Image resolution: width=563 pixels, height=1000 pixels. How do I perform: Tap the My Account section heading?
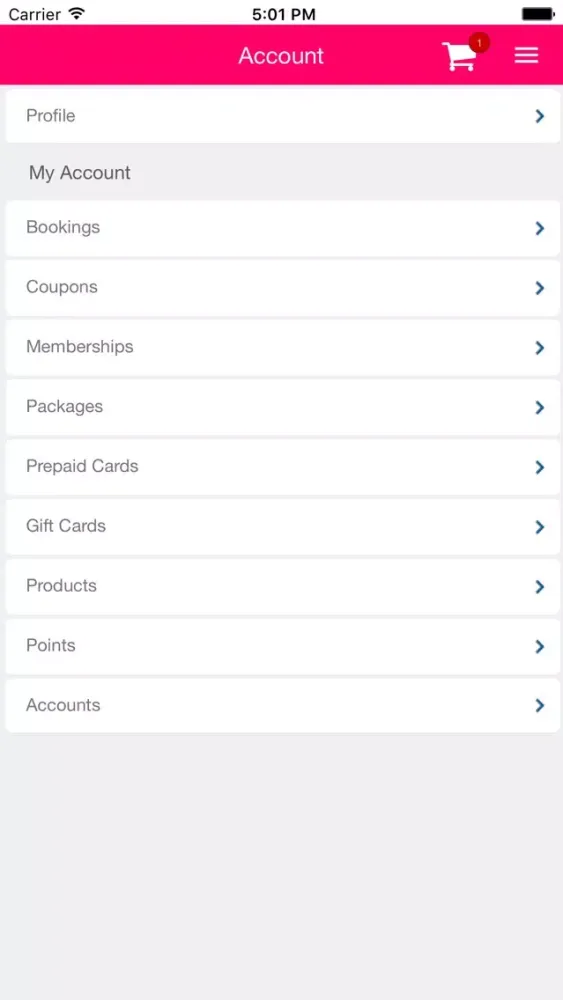coord(80,173)
